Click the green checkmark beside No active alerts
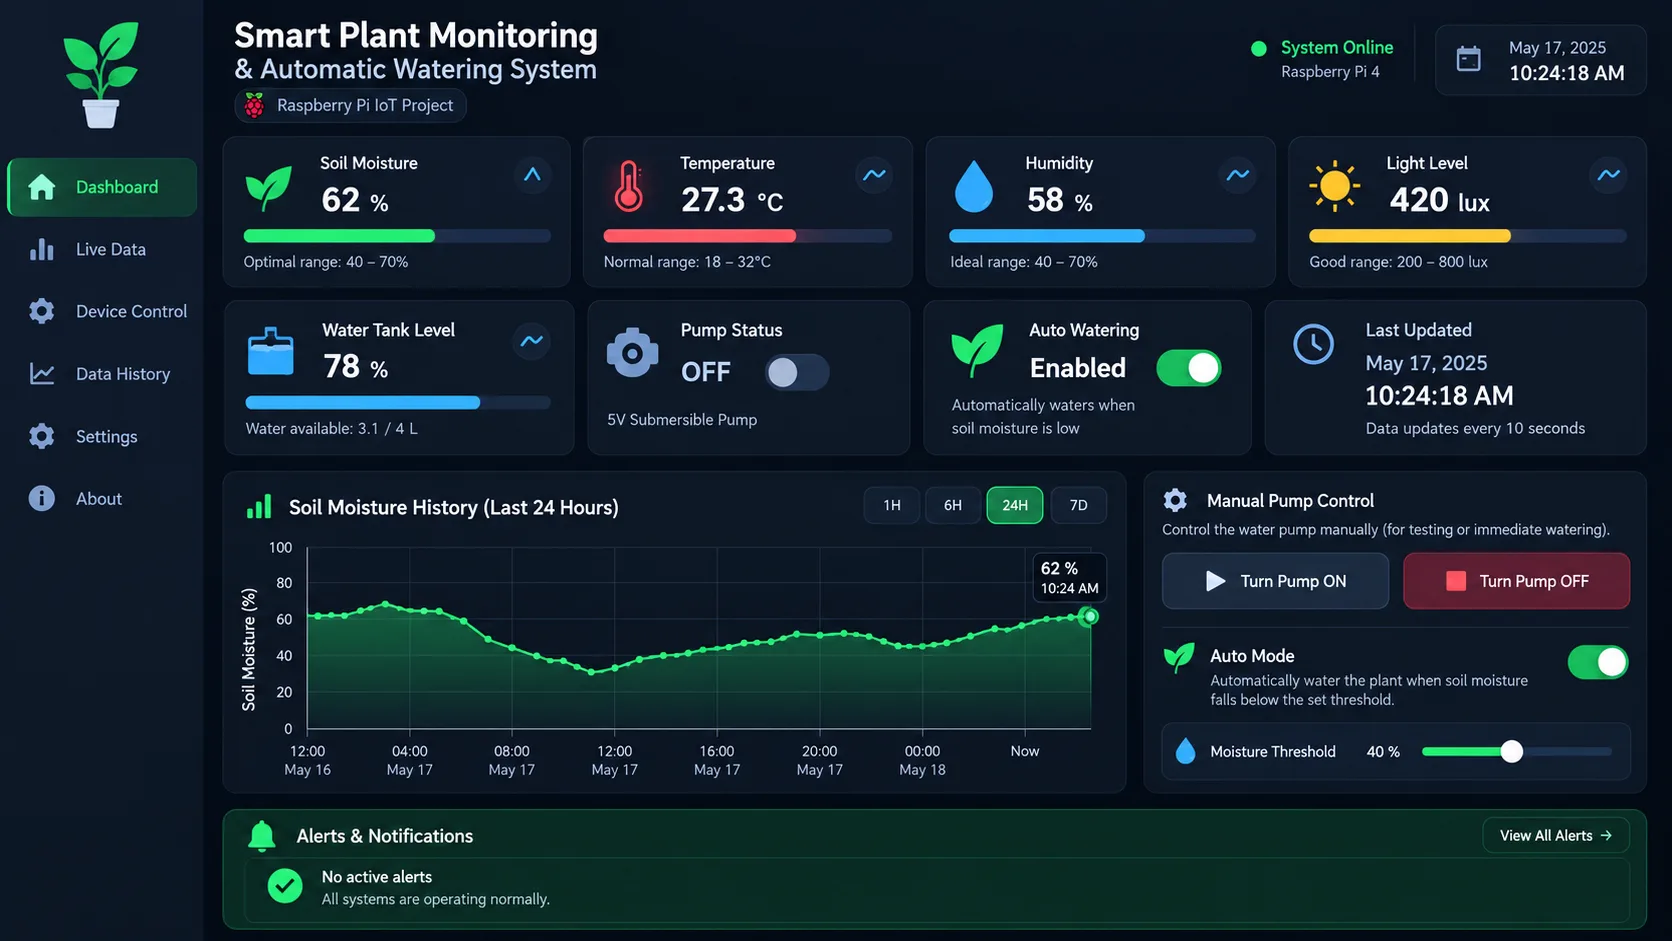This screenshot has width=1672, height=941. click(x=285, y=886)
